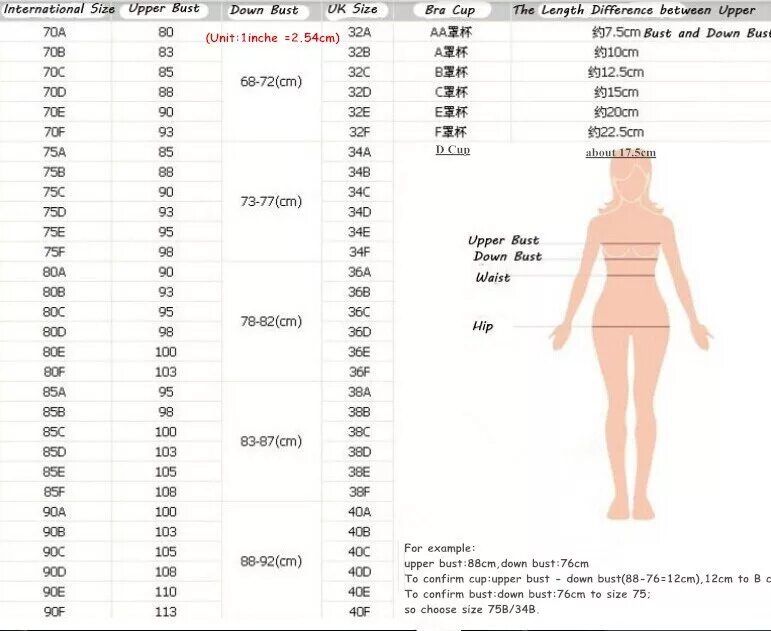Select the 40A UK size cell
Viewport: 771px width, 631px height.
tap(359, 512)
